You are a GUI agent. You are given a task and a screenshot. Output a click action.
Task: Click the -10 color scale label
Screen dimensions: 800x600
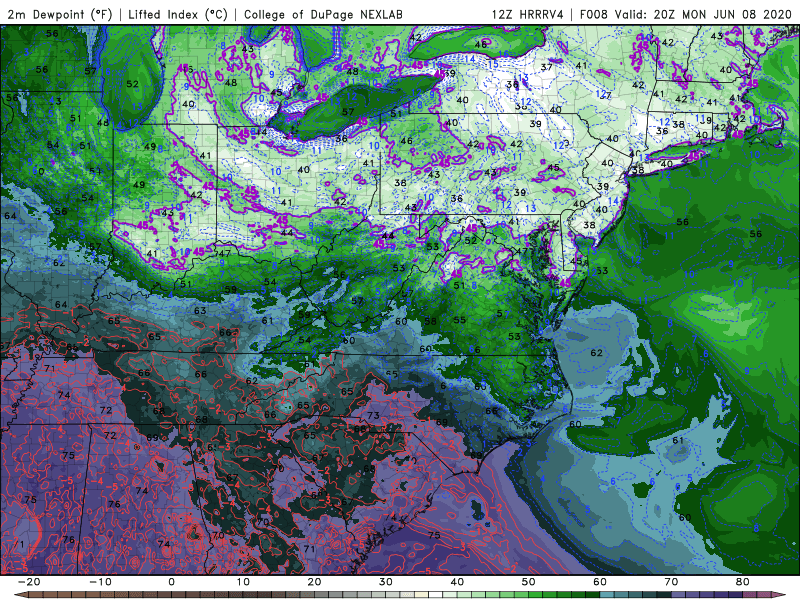[x=100, y=582]
